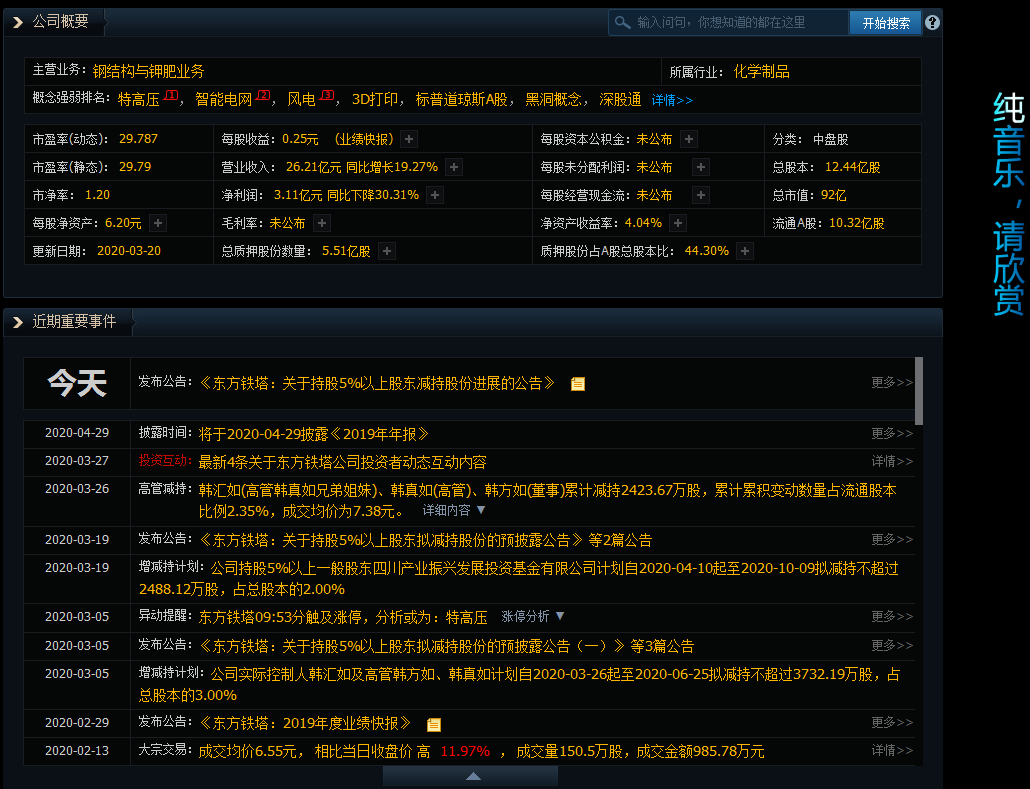Viewport: 1030px width, 789px height.
Task: Expand the plus next to 每股净资产
Action: (x=158, y=223)
